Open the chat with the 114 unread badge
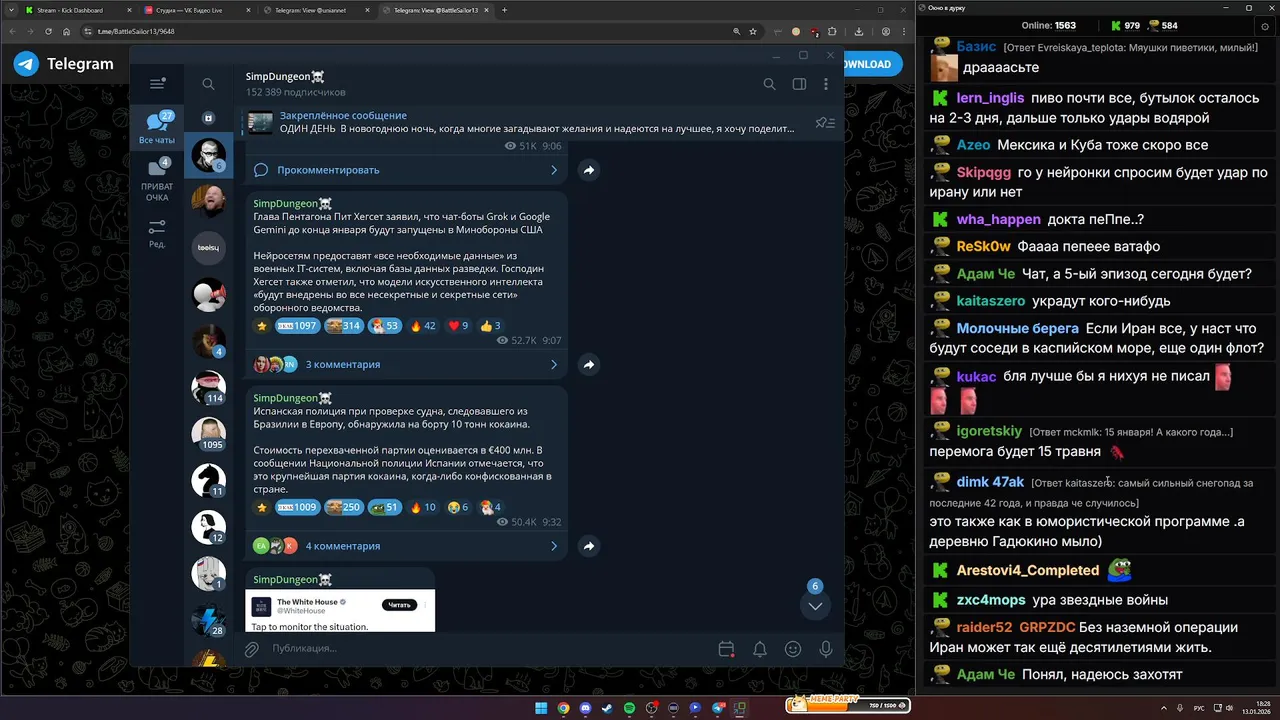This screenshot has height=720, width=1280. coord(209,387)
